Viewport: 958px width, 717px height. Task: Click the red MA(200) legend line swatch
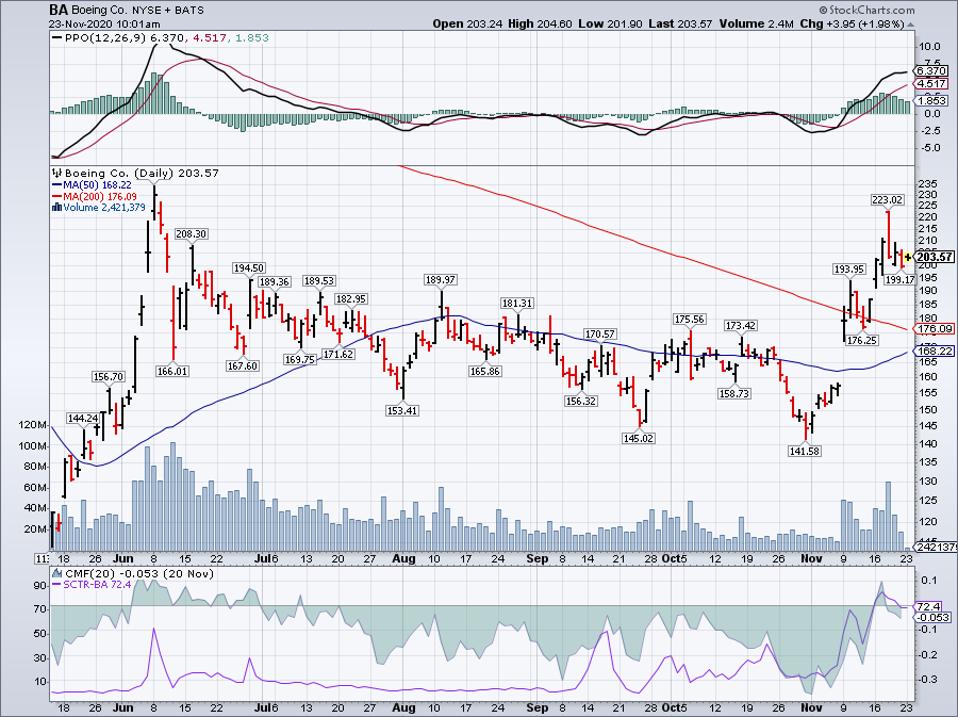(57, 196)
